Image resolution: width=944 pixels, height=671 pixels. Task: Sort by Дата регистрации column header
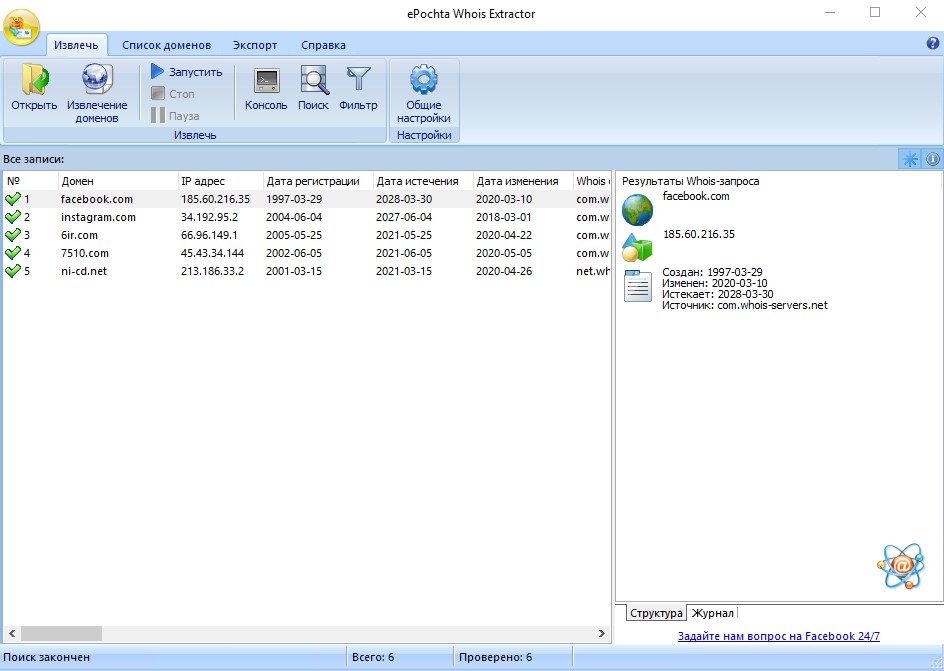(x=318, y=181)
